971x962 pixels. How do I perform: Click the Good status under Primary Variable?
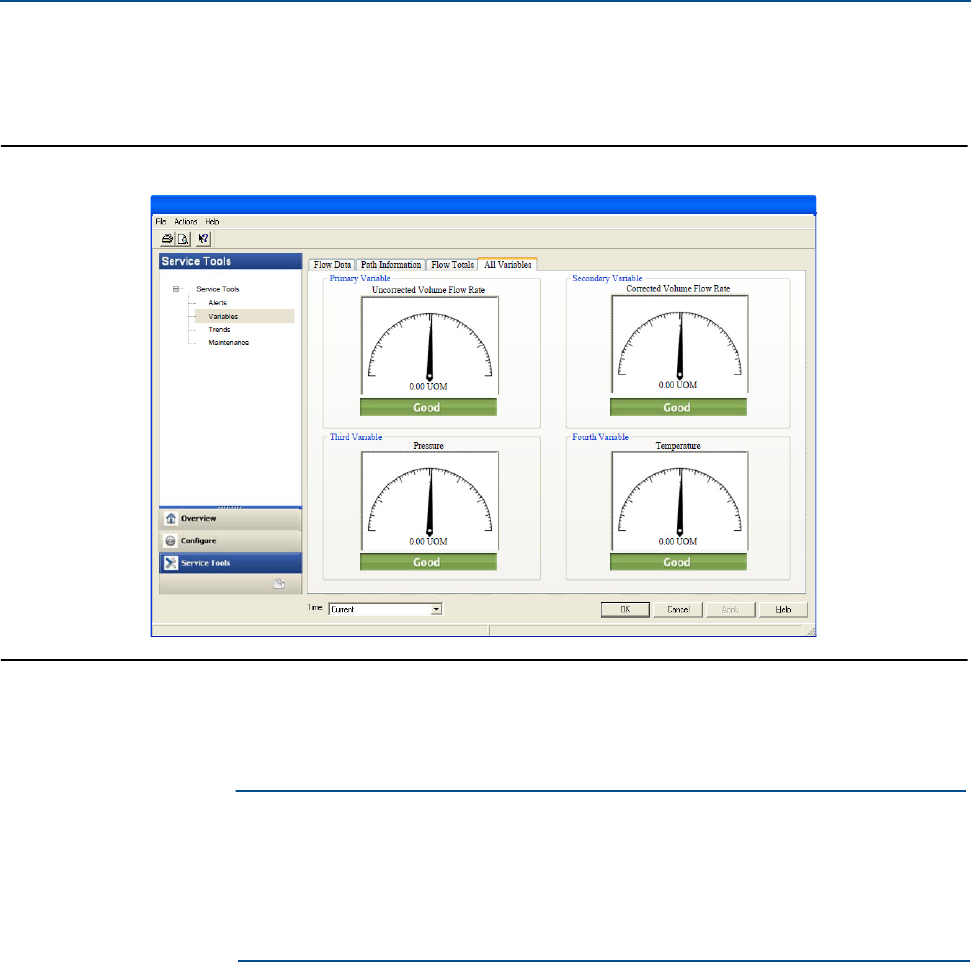click(x=429, y=407)
